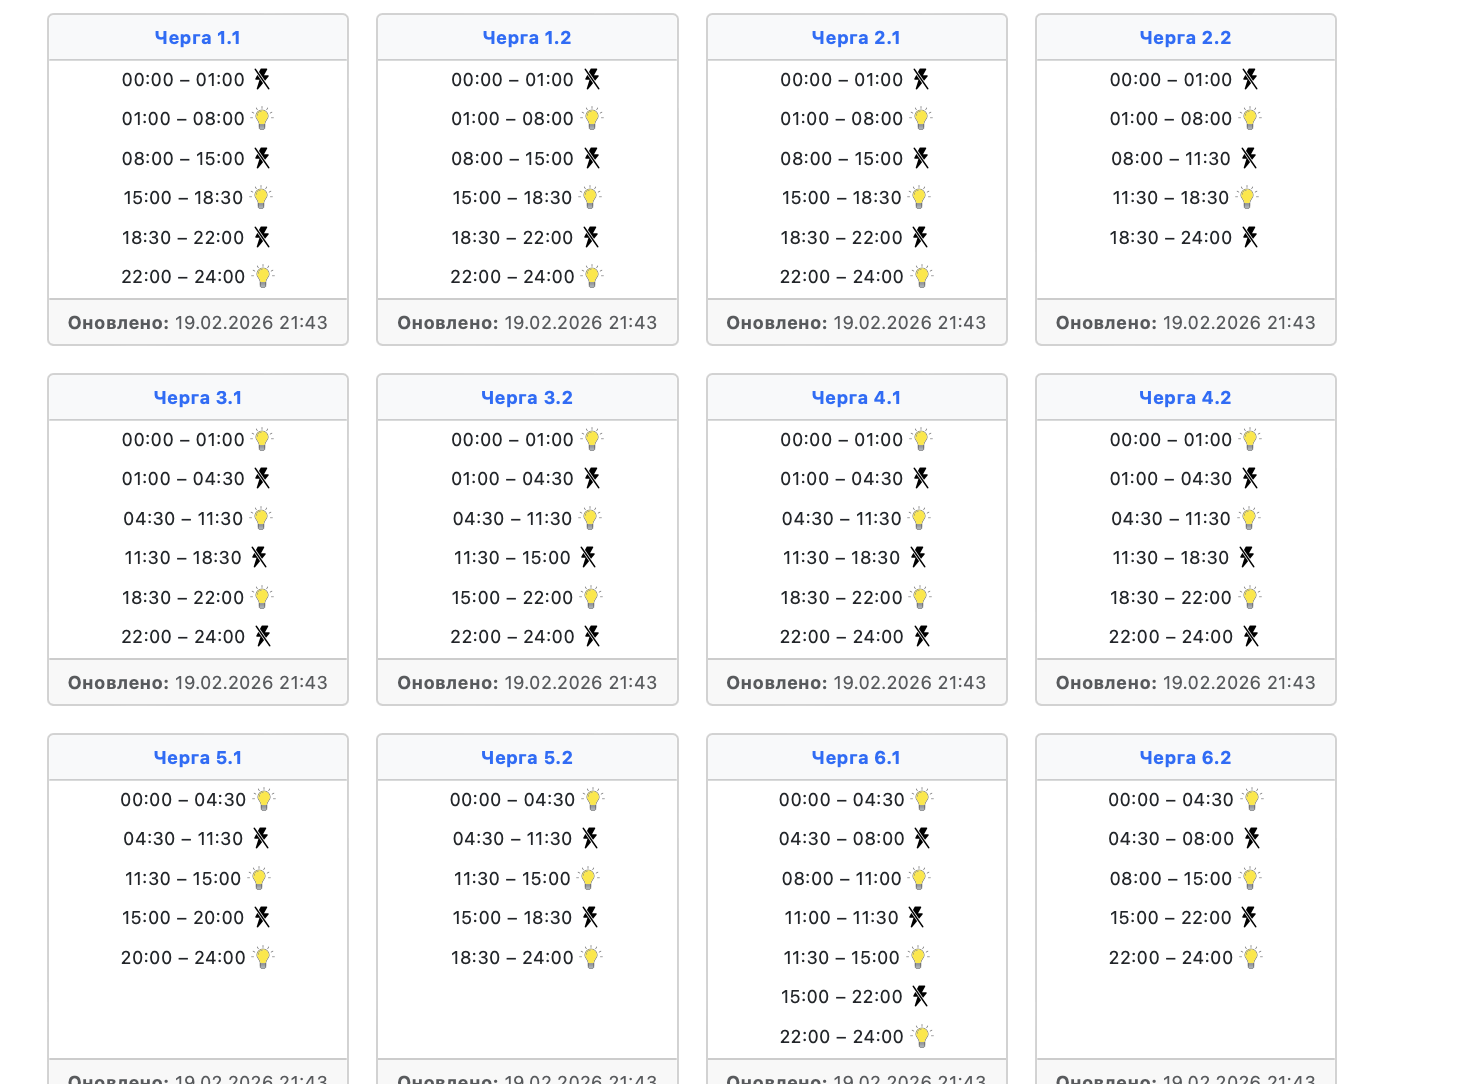
Task: Select the 04:30 – 11:30 row in Черга 5.2
Action: tap(512, 839)
